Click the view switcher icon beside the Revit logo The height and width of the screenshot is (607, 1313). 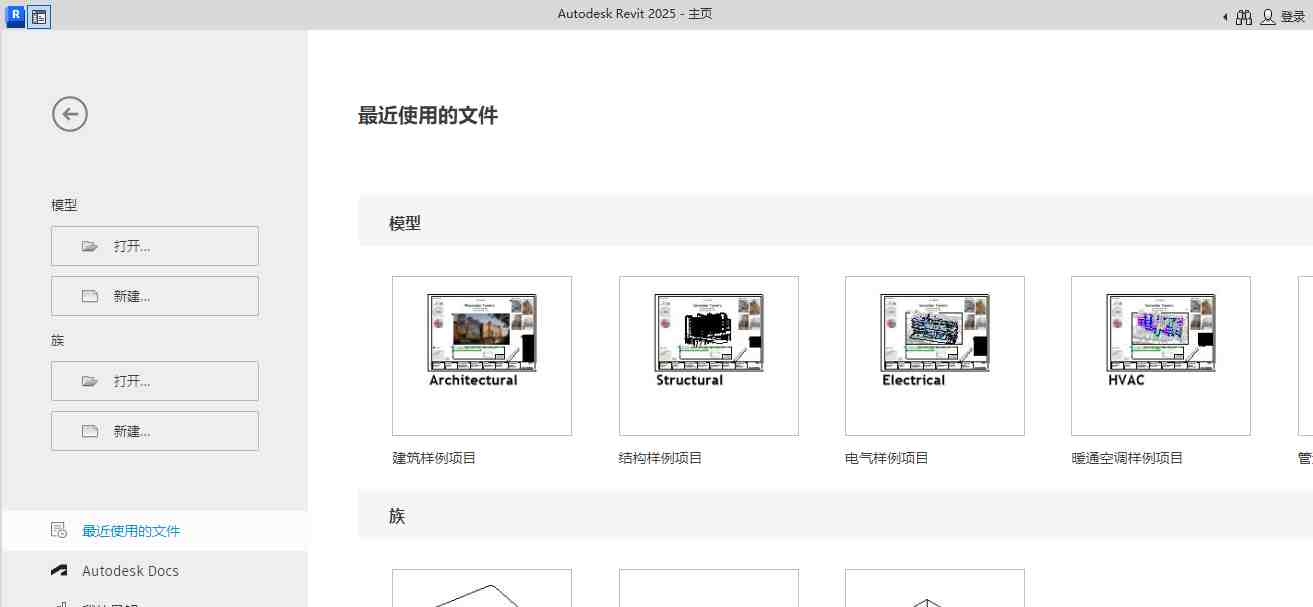(38, 16)
